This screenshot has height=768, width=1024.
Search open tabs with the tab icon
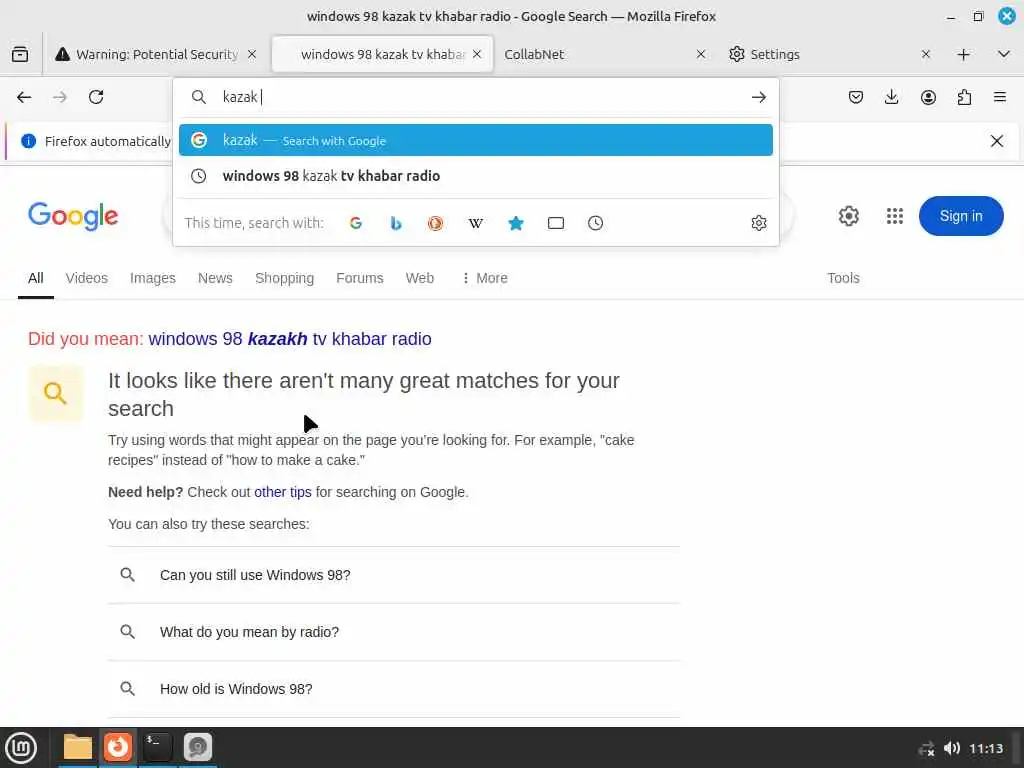(556, 223)
